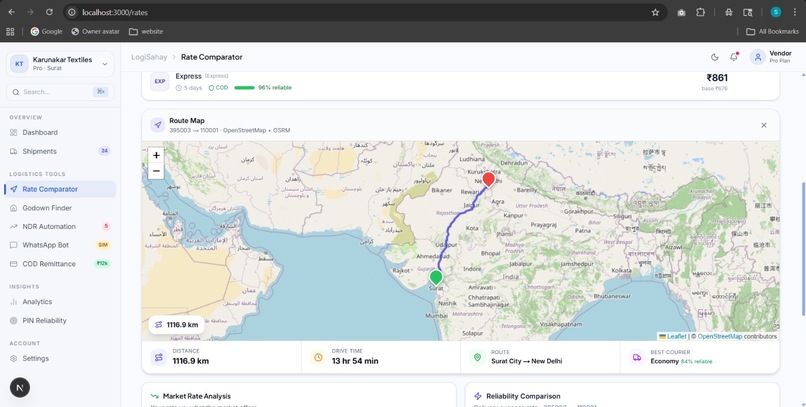Screen dimensions: 806x407
Task: Click the Distance route icon
Action: (x=159, y=357)
